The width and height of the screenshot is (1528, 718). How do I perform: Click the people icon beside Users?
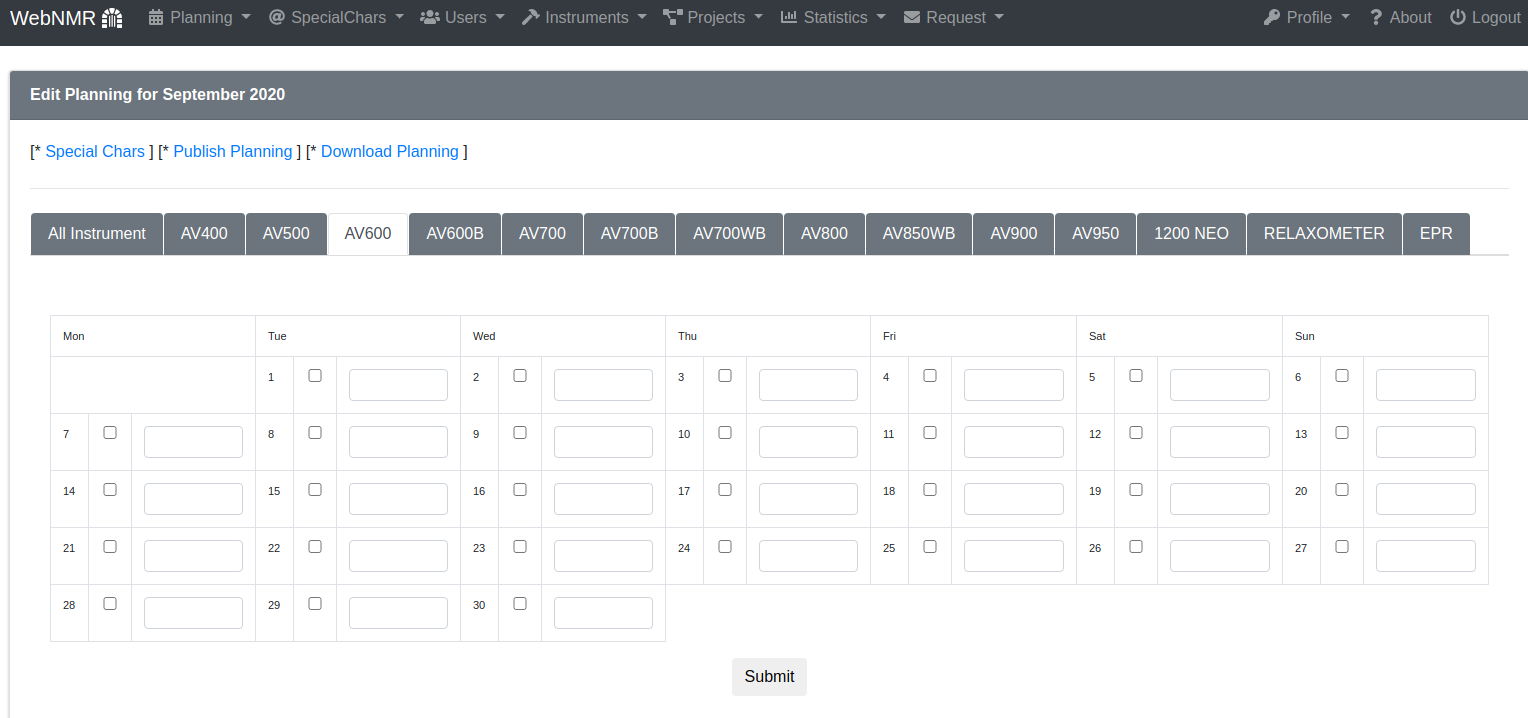(430, 17)
